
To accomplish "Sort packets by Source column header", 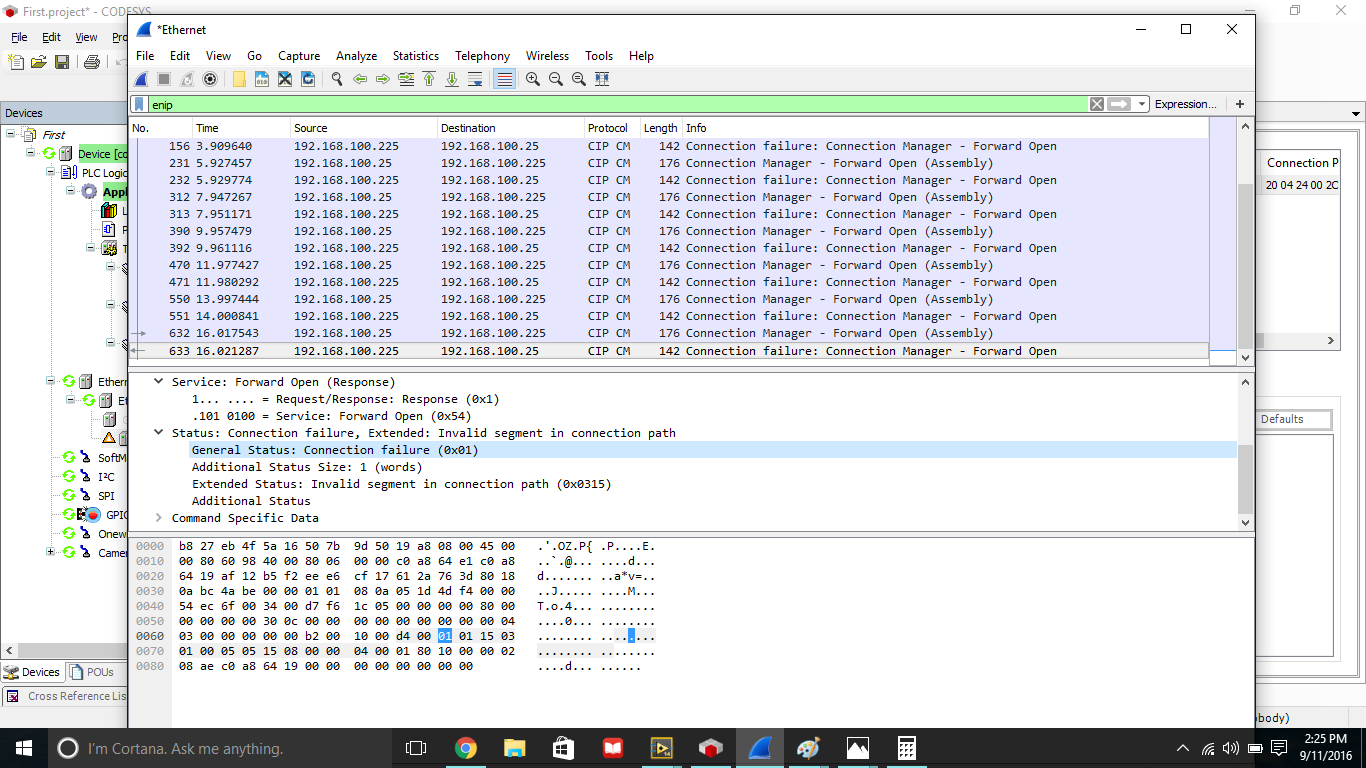I will pyautogui.click(x=364, y=128).
